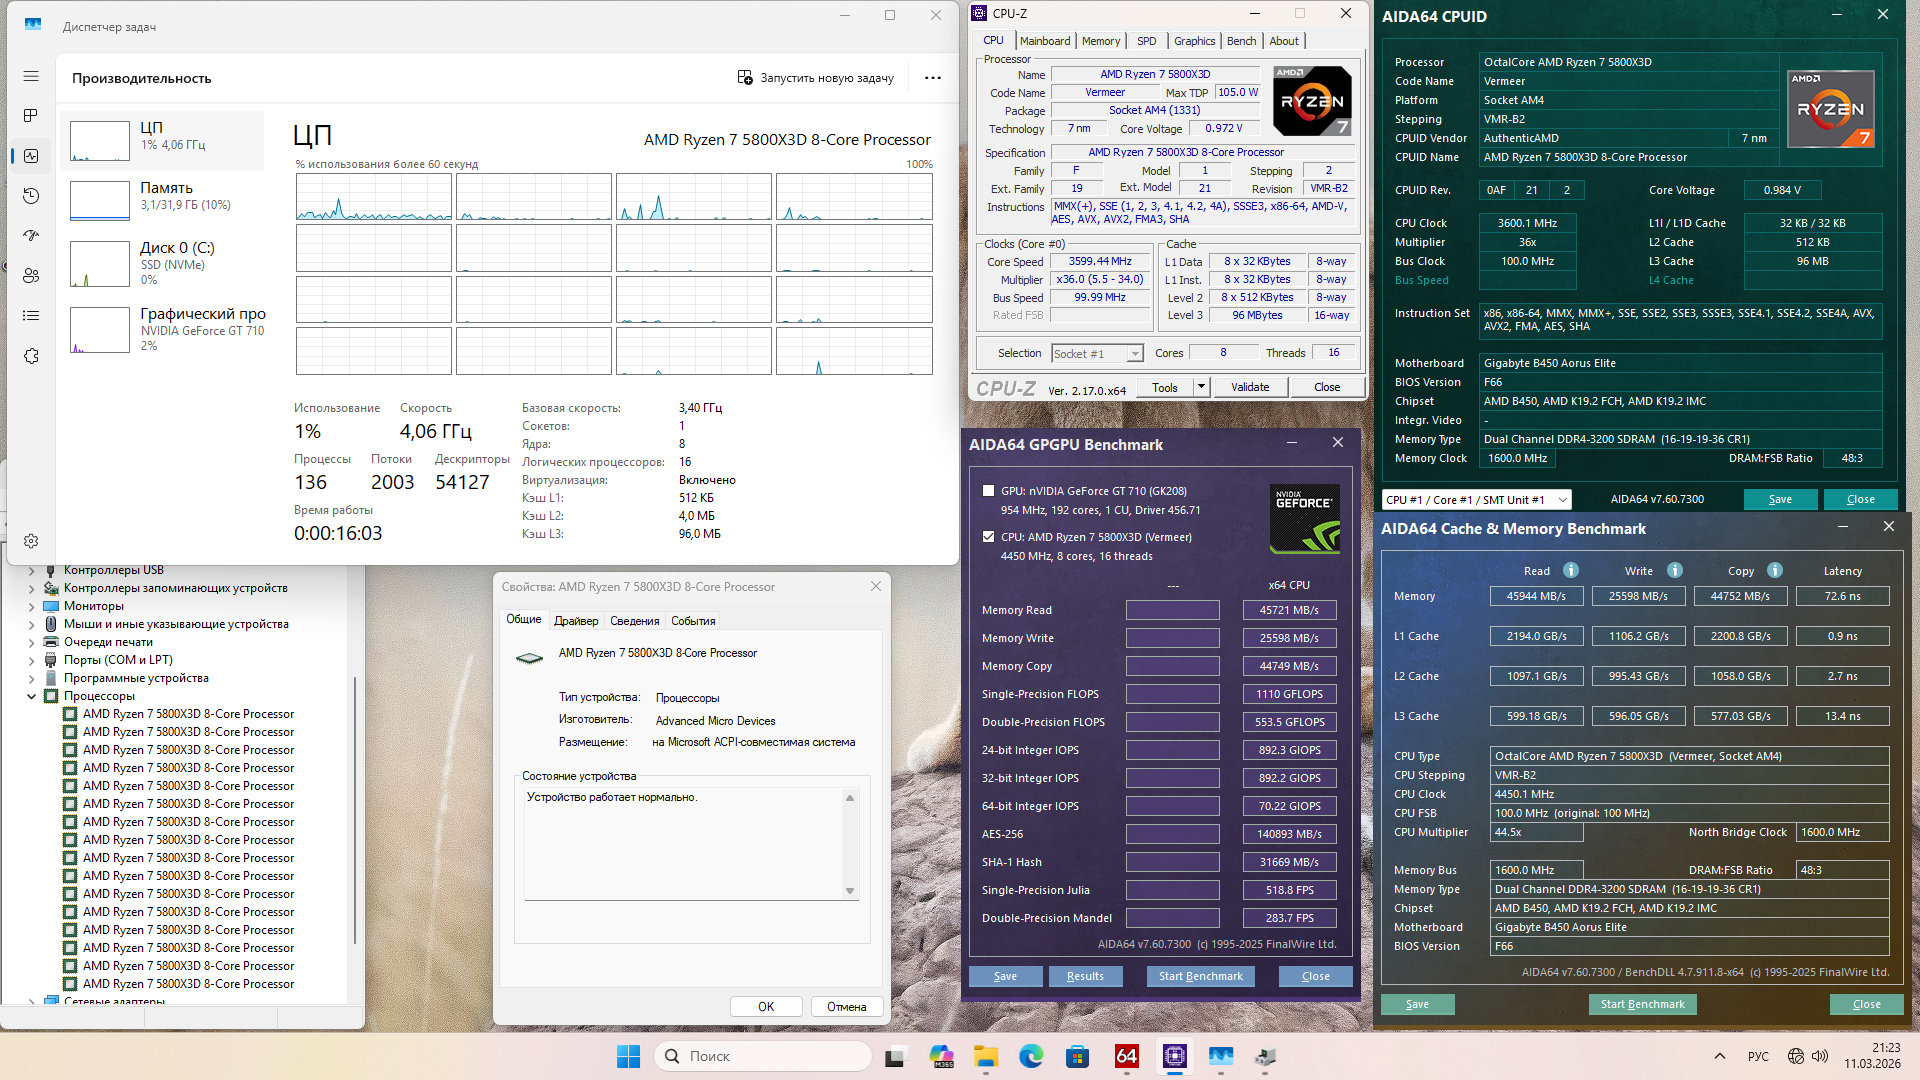The height and width of the screenshot is (1080, 1920).
Task: Open Users page icon in Task Manager sidebar
Action: (31, 276)
